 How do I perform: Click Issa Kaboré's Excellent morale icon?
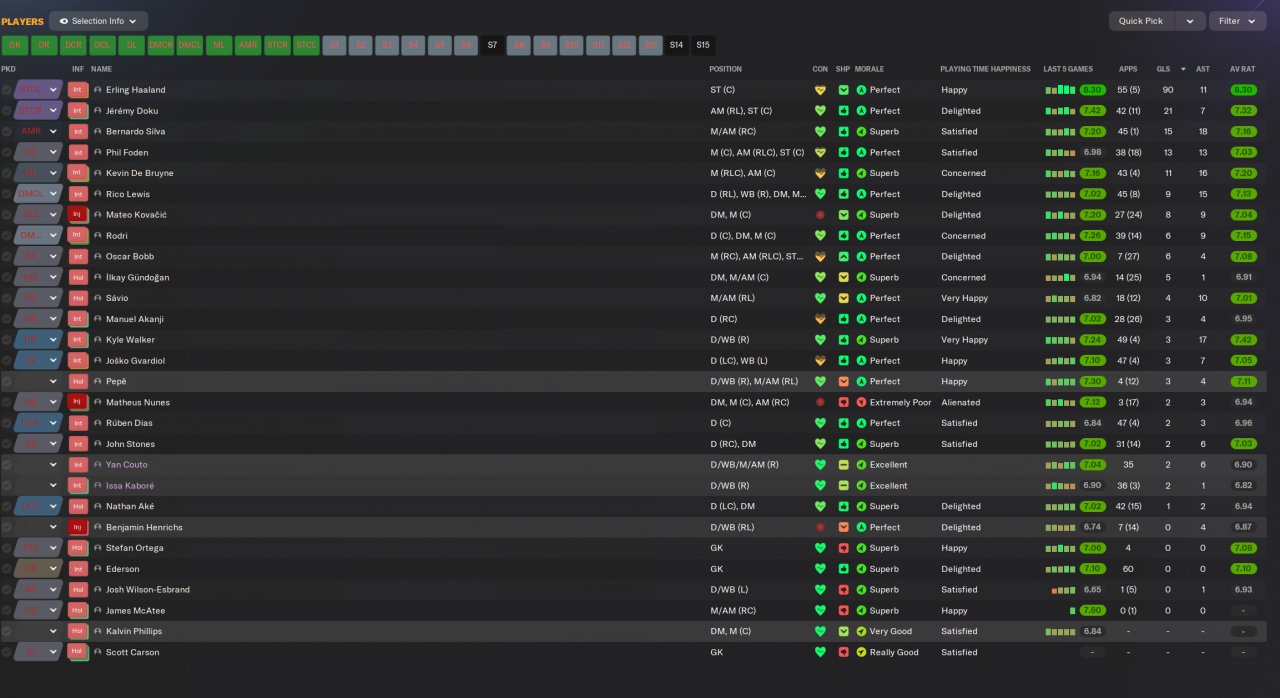[x=861, y=486]
